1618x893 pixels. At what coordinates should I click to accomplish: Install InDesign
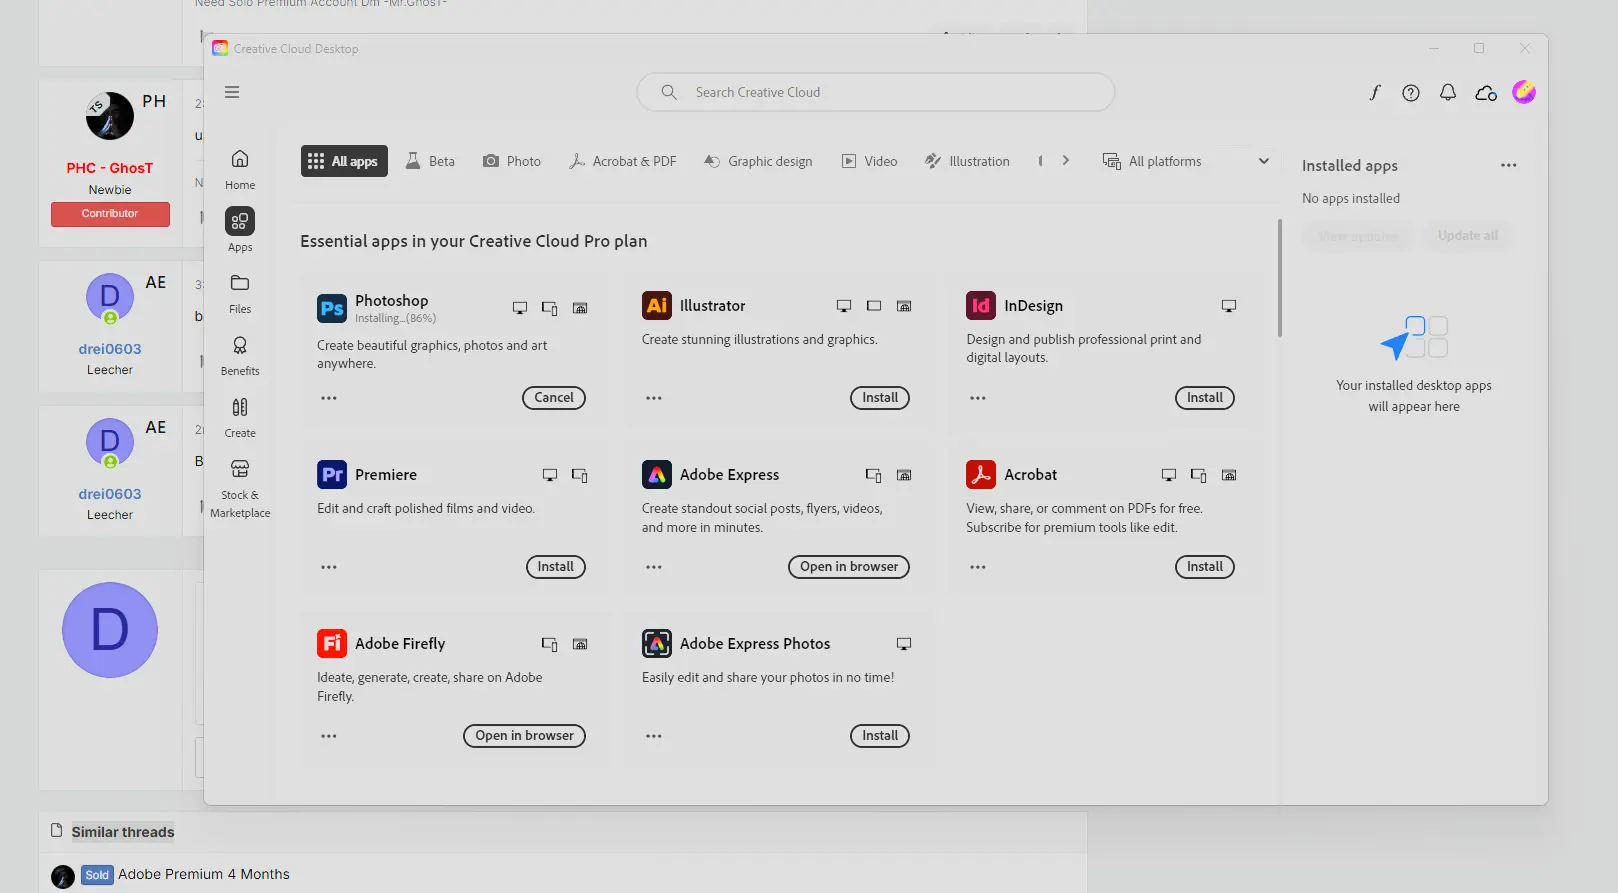coord(1205,397)
